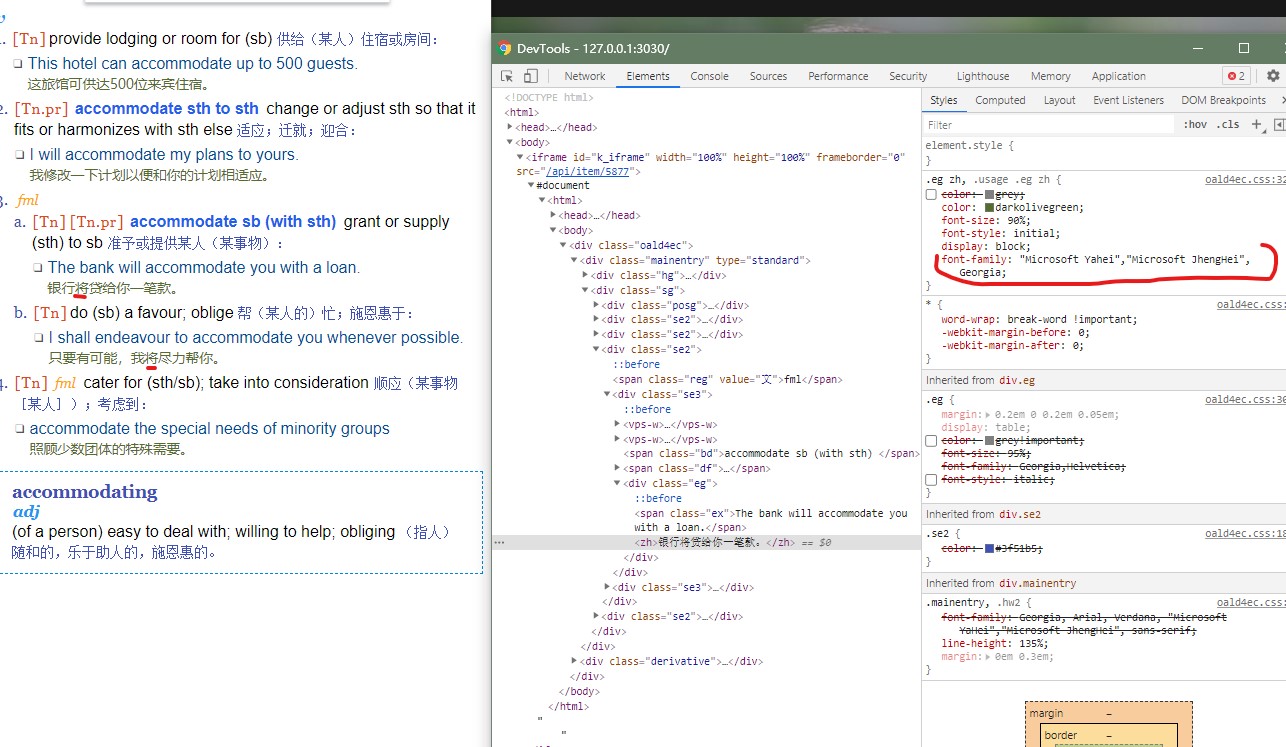Image resolution: width=1286 pixels, height=747 pixels.
Task: Open the Application tab
Action: pyautogui.click(x=1119, y=76)
